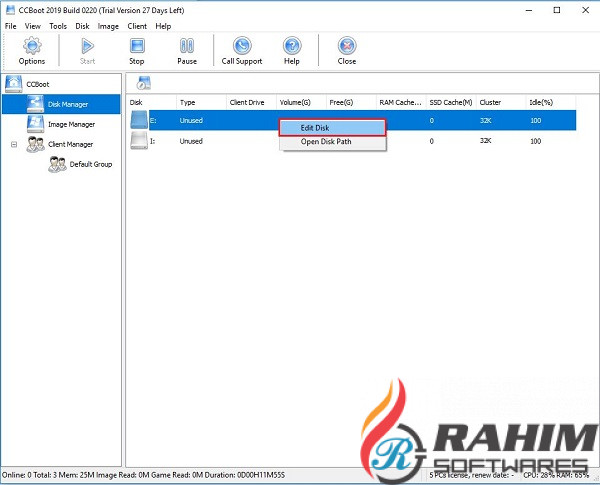Click SSD cache 0 in I: row
The width and height of the screenshot is (600, 485).
pos(432,141)
